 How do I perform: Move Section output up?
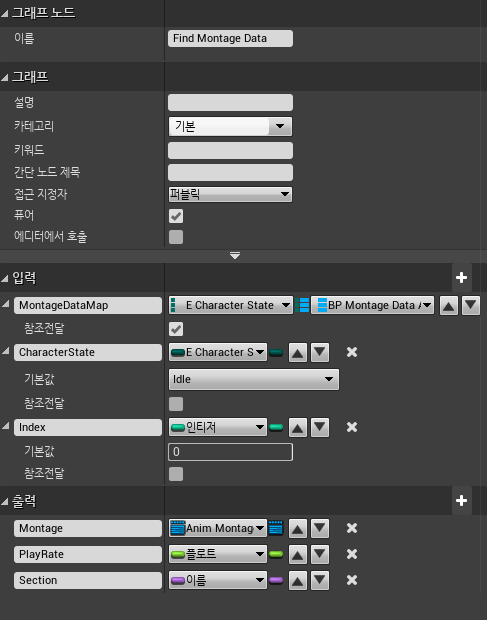point(298,580)
